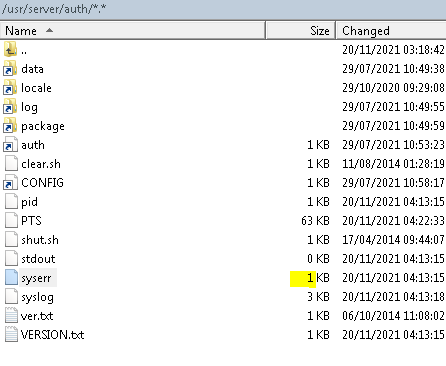Click the shut.sh file icon

[x=11, y=239]
